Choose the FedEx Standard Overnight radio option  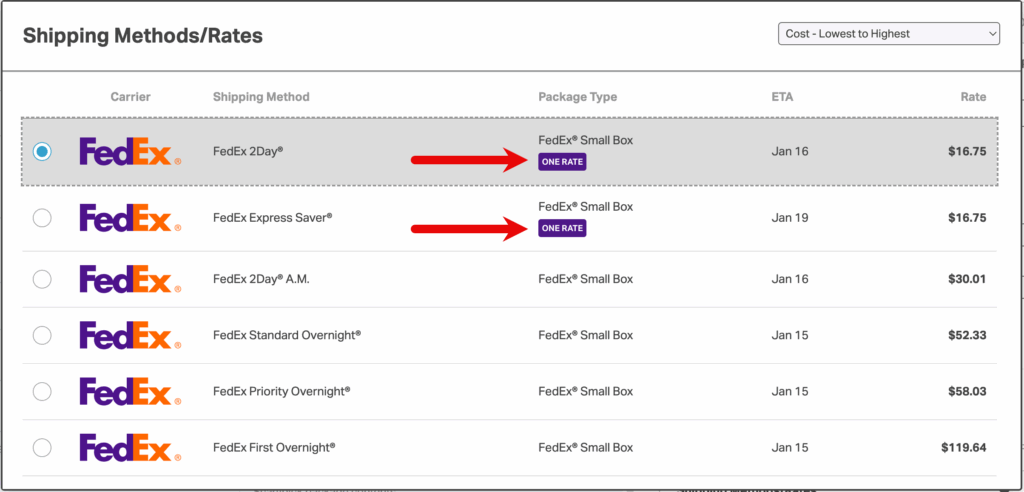coord(42,336)
